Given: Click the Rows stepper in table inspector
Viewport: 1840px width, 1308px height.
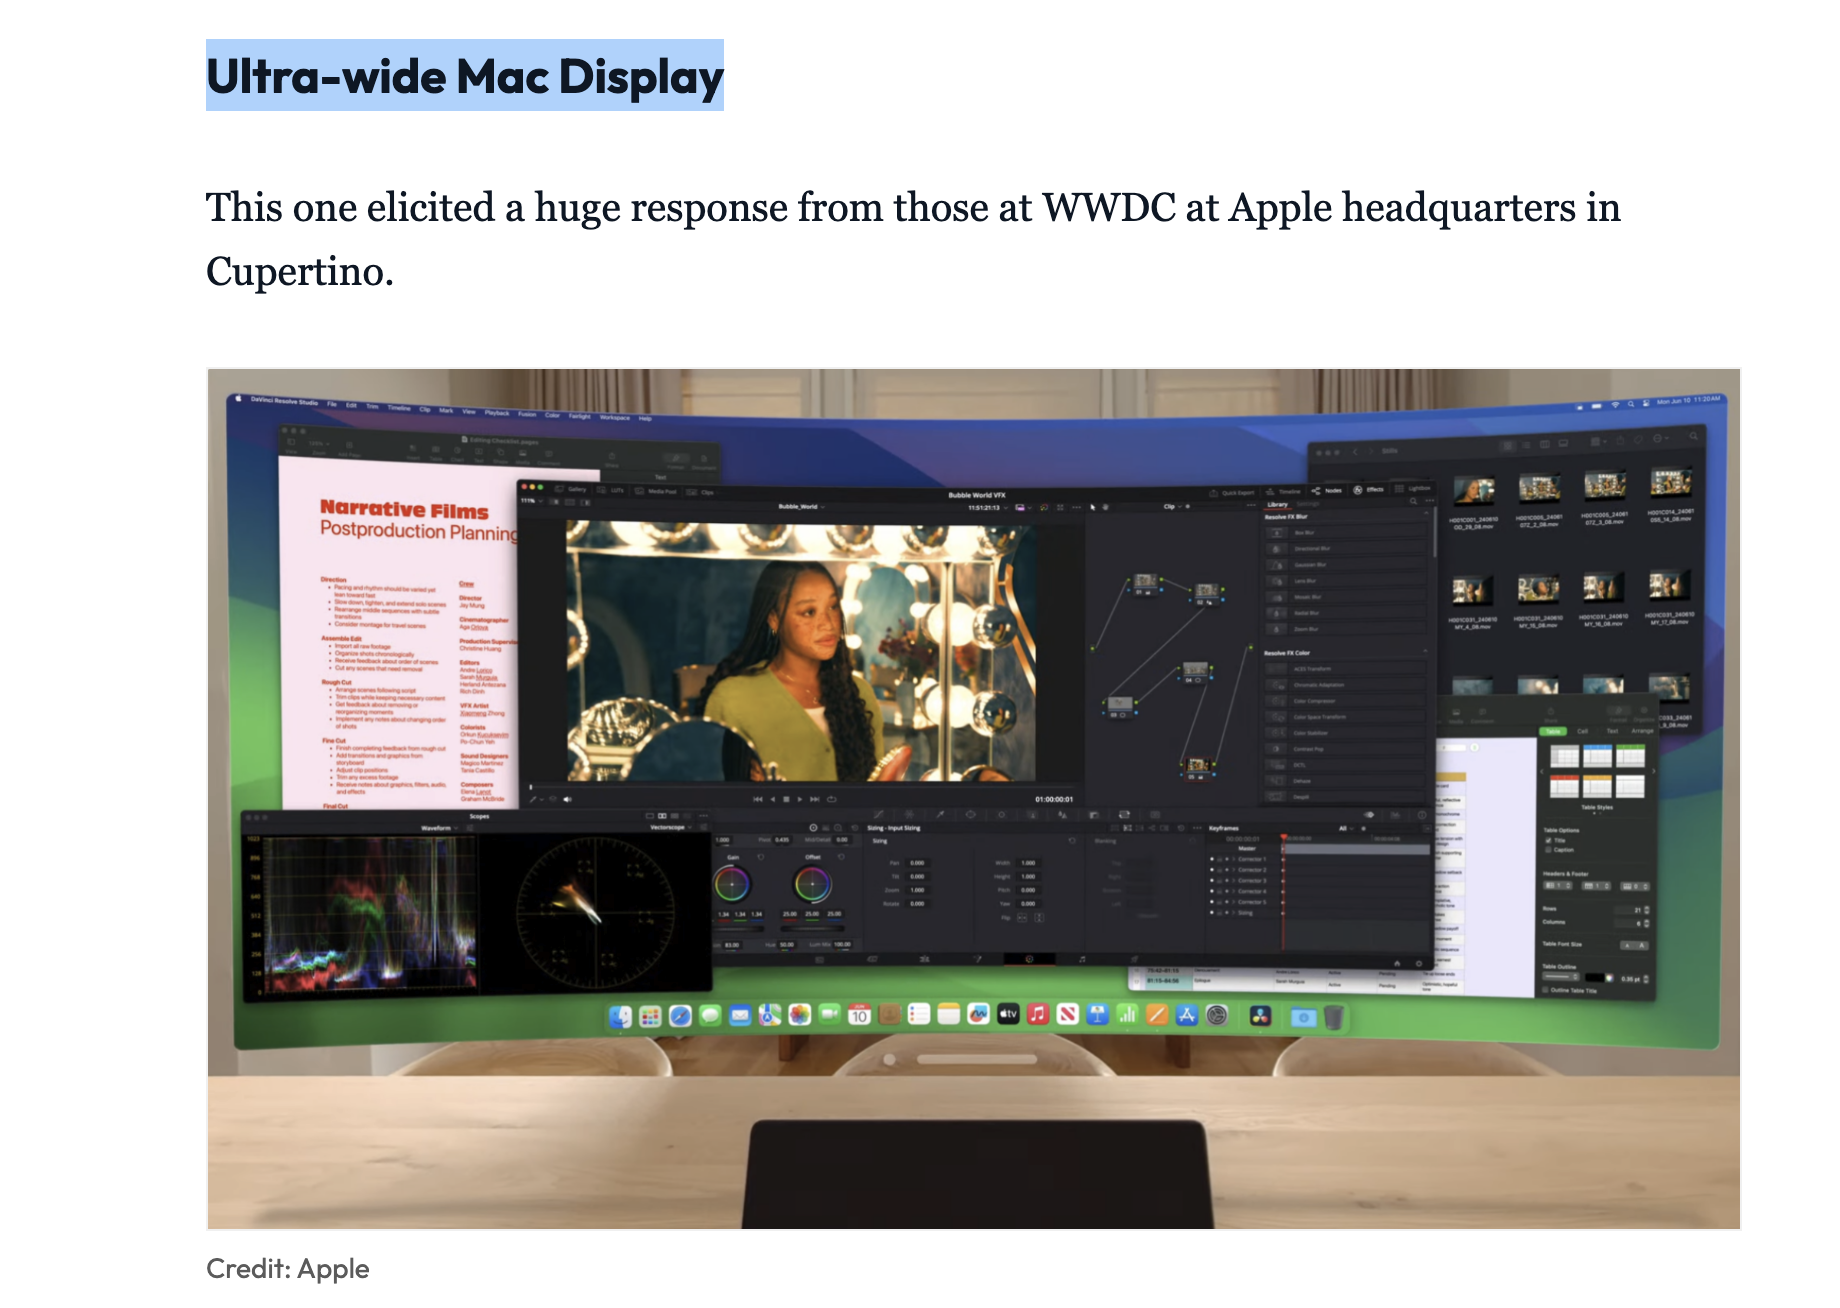Looking at the screenshot, I should (1647, 910).
